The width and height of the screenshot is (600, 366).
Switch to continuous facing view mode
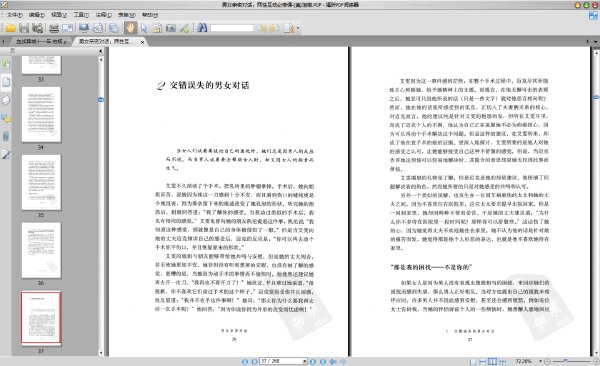(502, 361)
